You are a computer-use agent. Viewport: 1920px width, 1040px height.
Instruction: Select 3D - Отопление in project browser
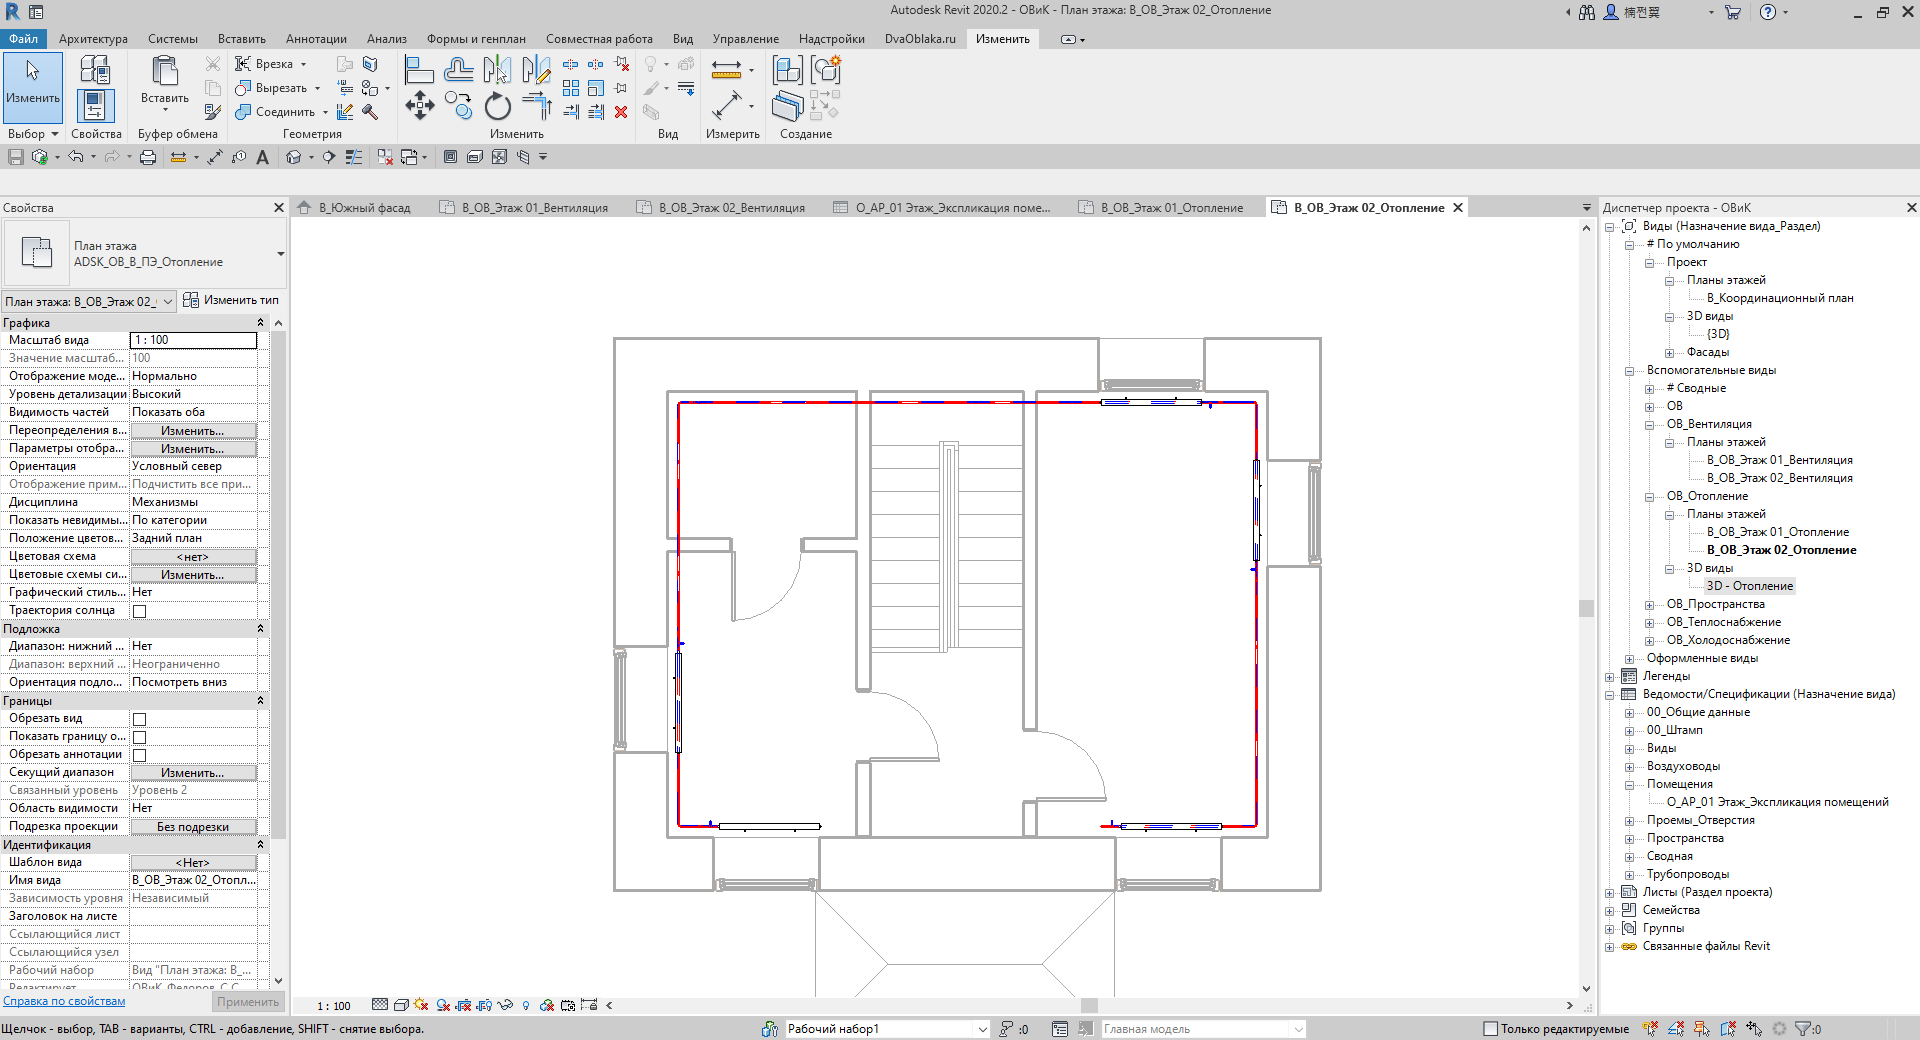(1749, 587)
